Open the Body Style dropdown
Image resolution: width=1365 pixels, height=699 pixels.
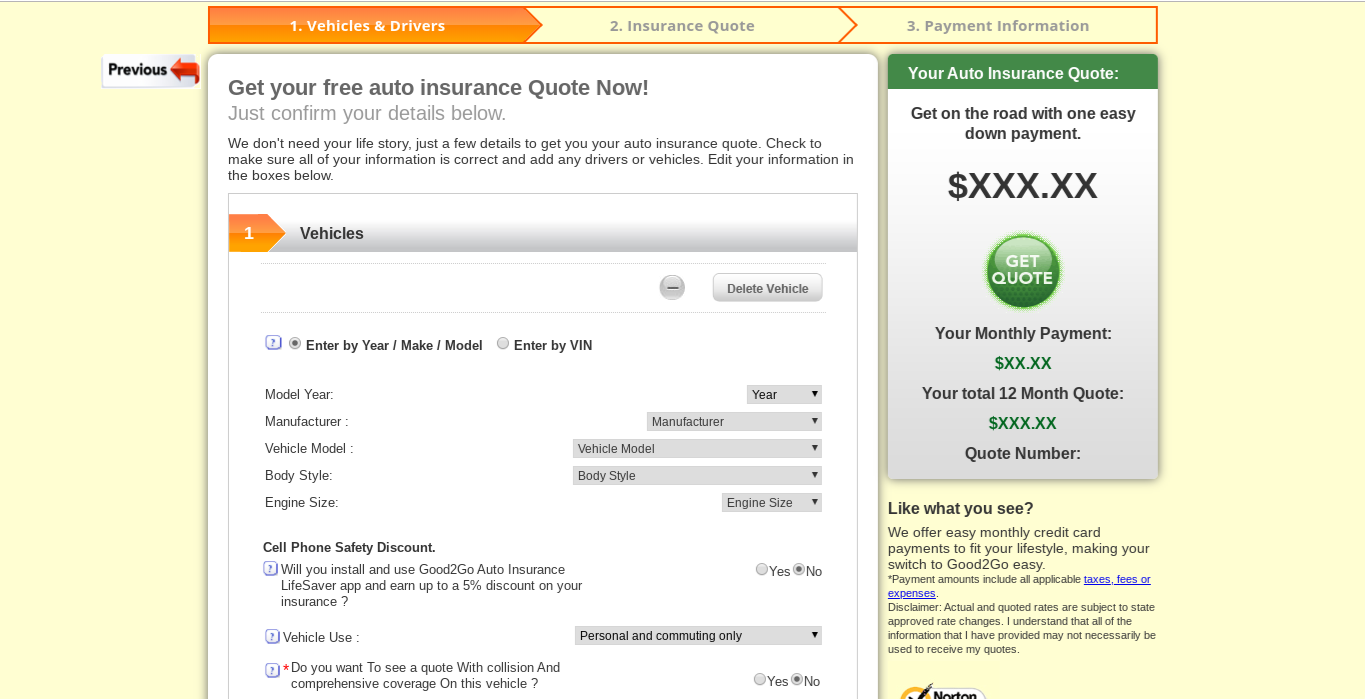click(x=697, y=475)
